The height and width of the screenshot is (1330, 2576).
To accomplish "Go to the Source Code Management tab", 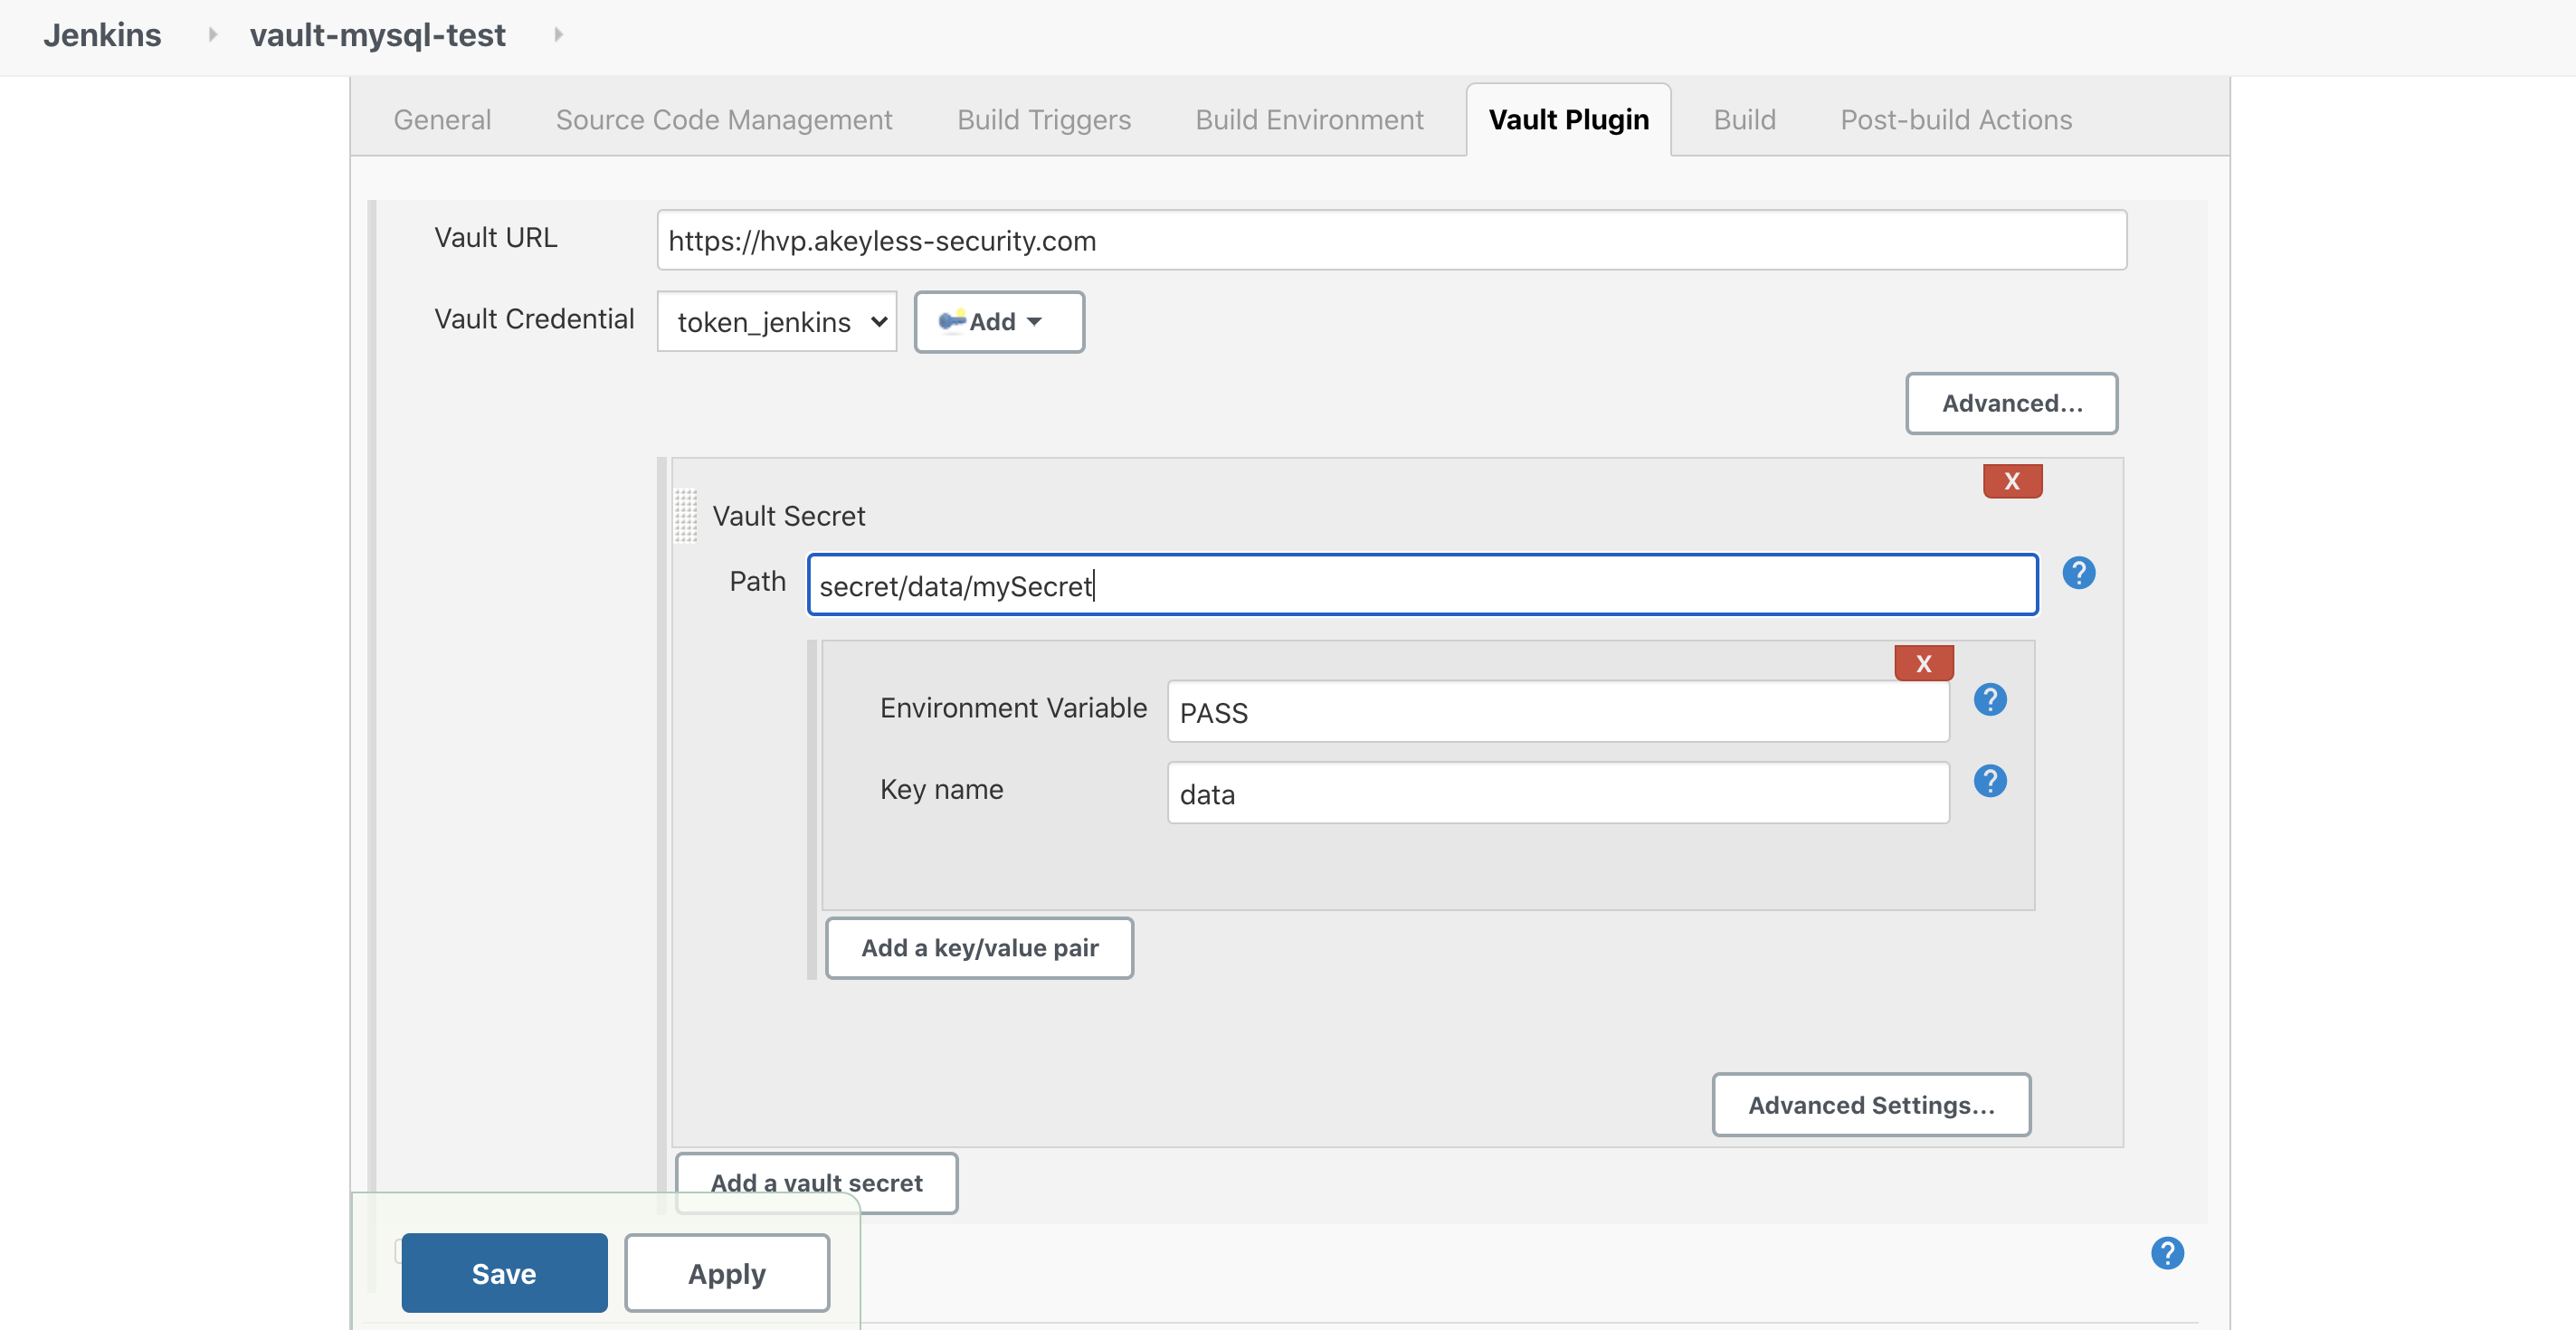I will click(723, 120).
